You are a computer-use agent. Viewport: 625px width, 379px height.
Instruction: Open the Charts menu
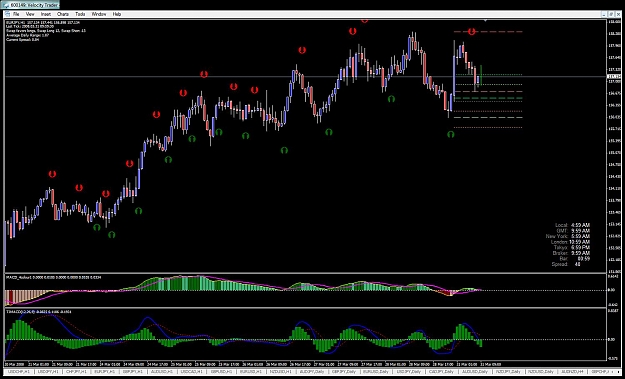[63, 14]
